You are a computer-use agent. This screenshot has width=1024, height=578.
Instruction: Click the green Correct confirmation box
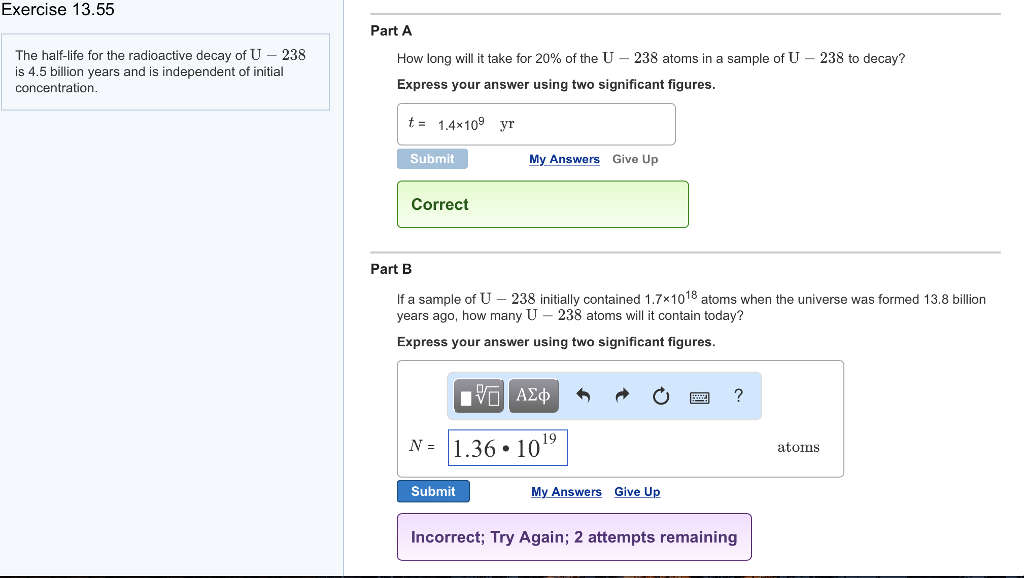(543, 204)
